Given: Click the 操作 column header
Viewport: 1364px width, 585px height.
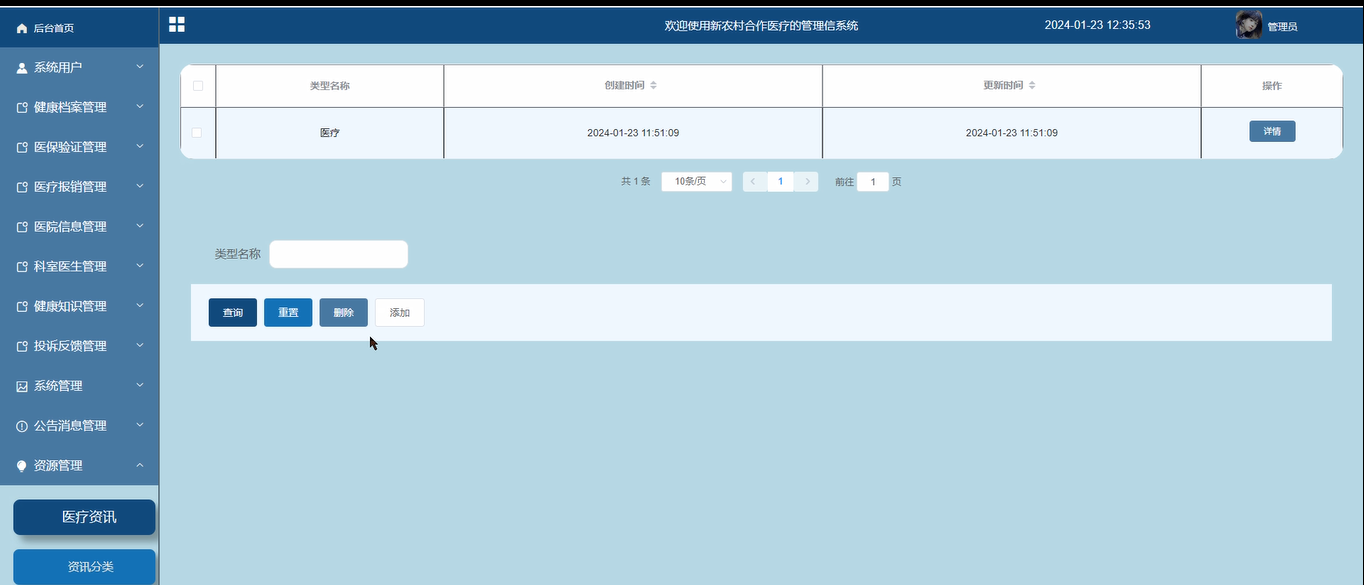Looking at the screenshot, I should click(x=1272, y=86).
